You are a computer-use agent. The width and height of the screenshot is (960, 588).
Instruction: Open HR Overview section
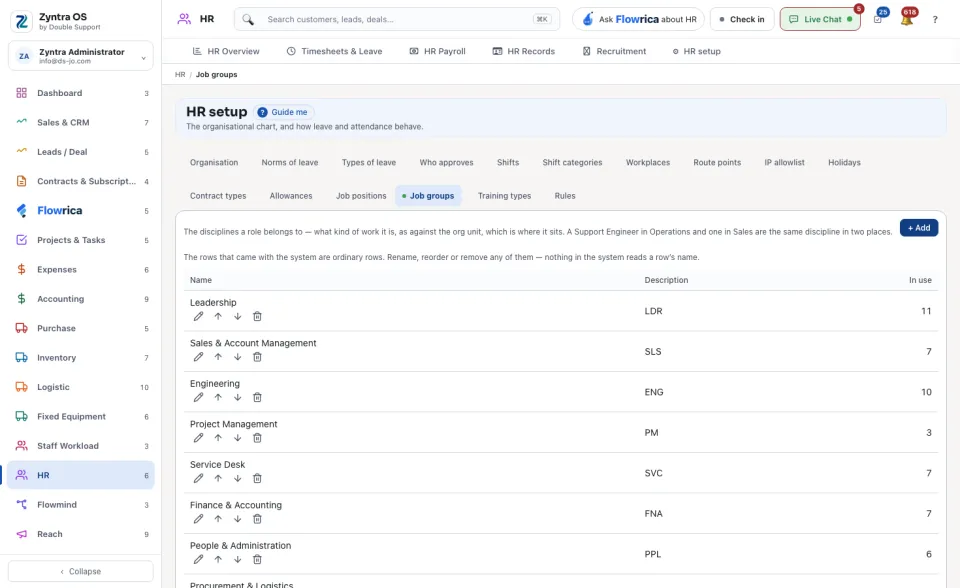[226, 51]
